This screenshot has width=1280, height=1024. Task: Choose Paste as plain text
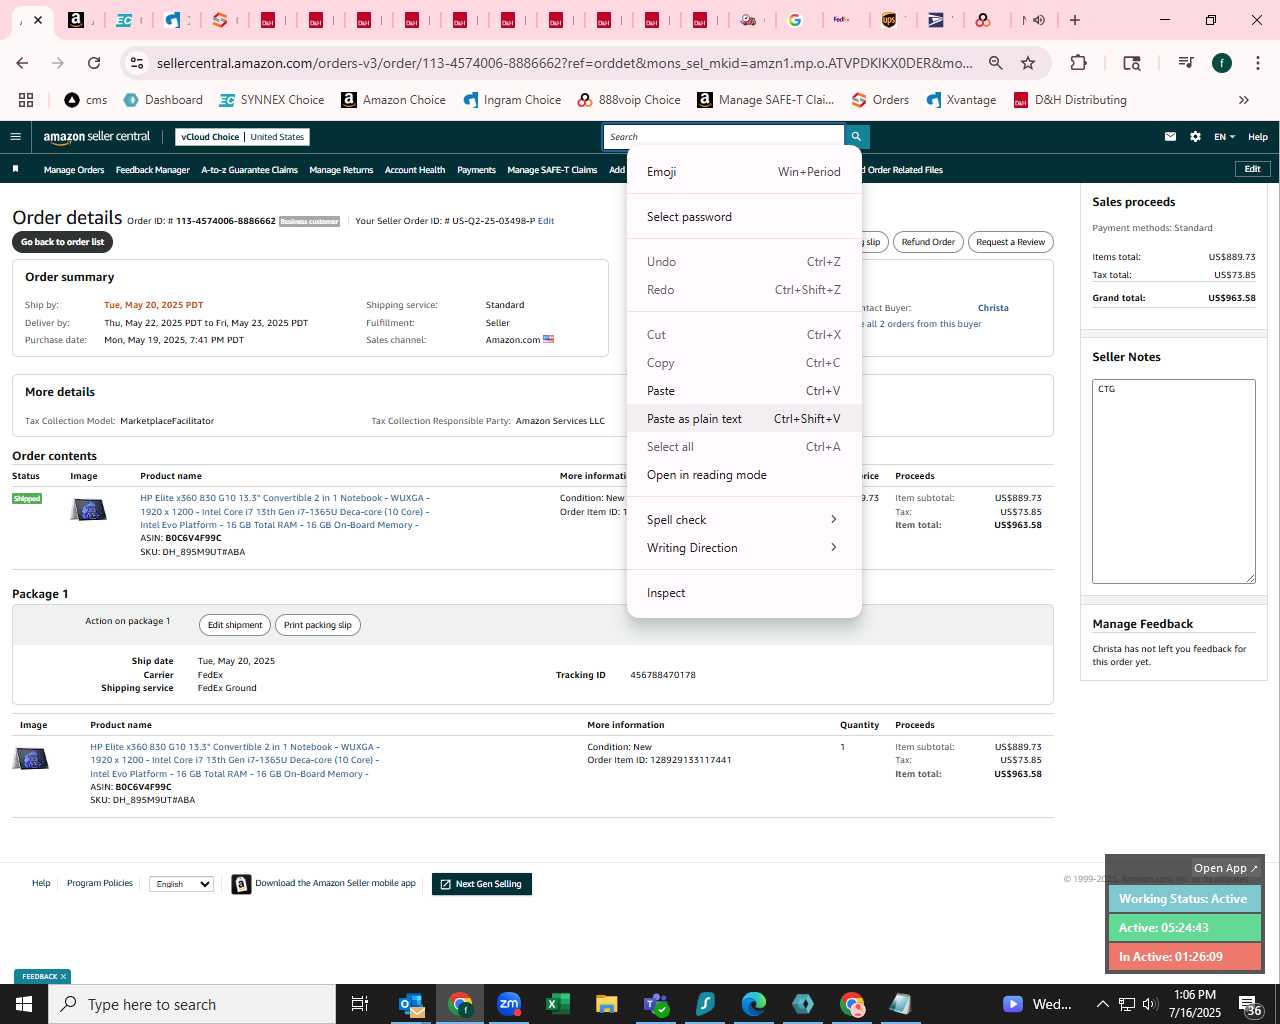pyautogui.click(x=744, y=419)
